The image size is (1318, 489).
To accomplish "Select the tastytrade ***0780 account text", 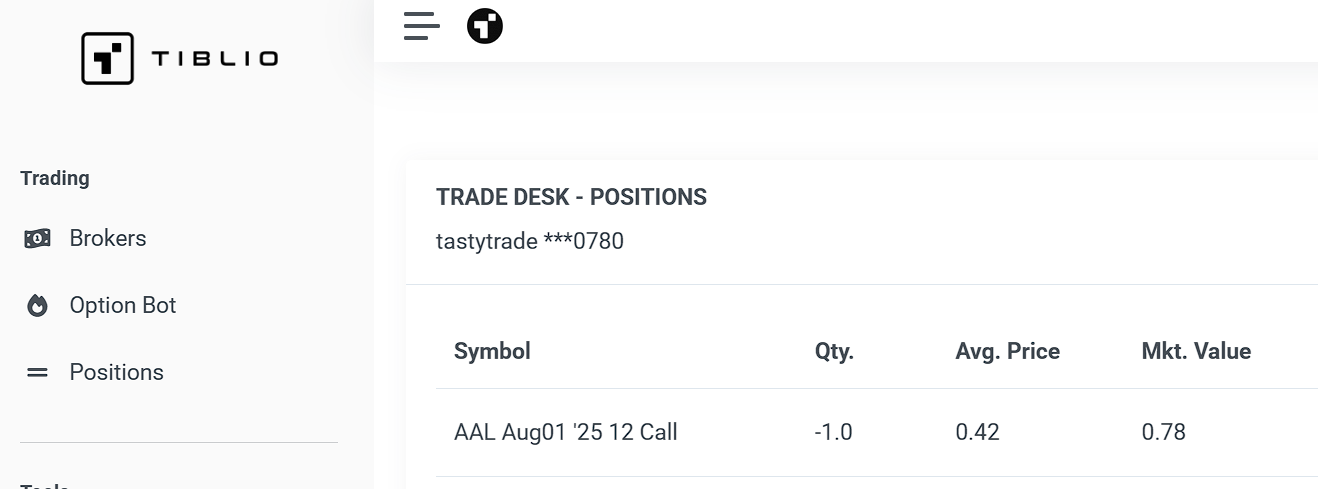I will pyautogui.click(x=530, y=241).
